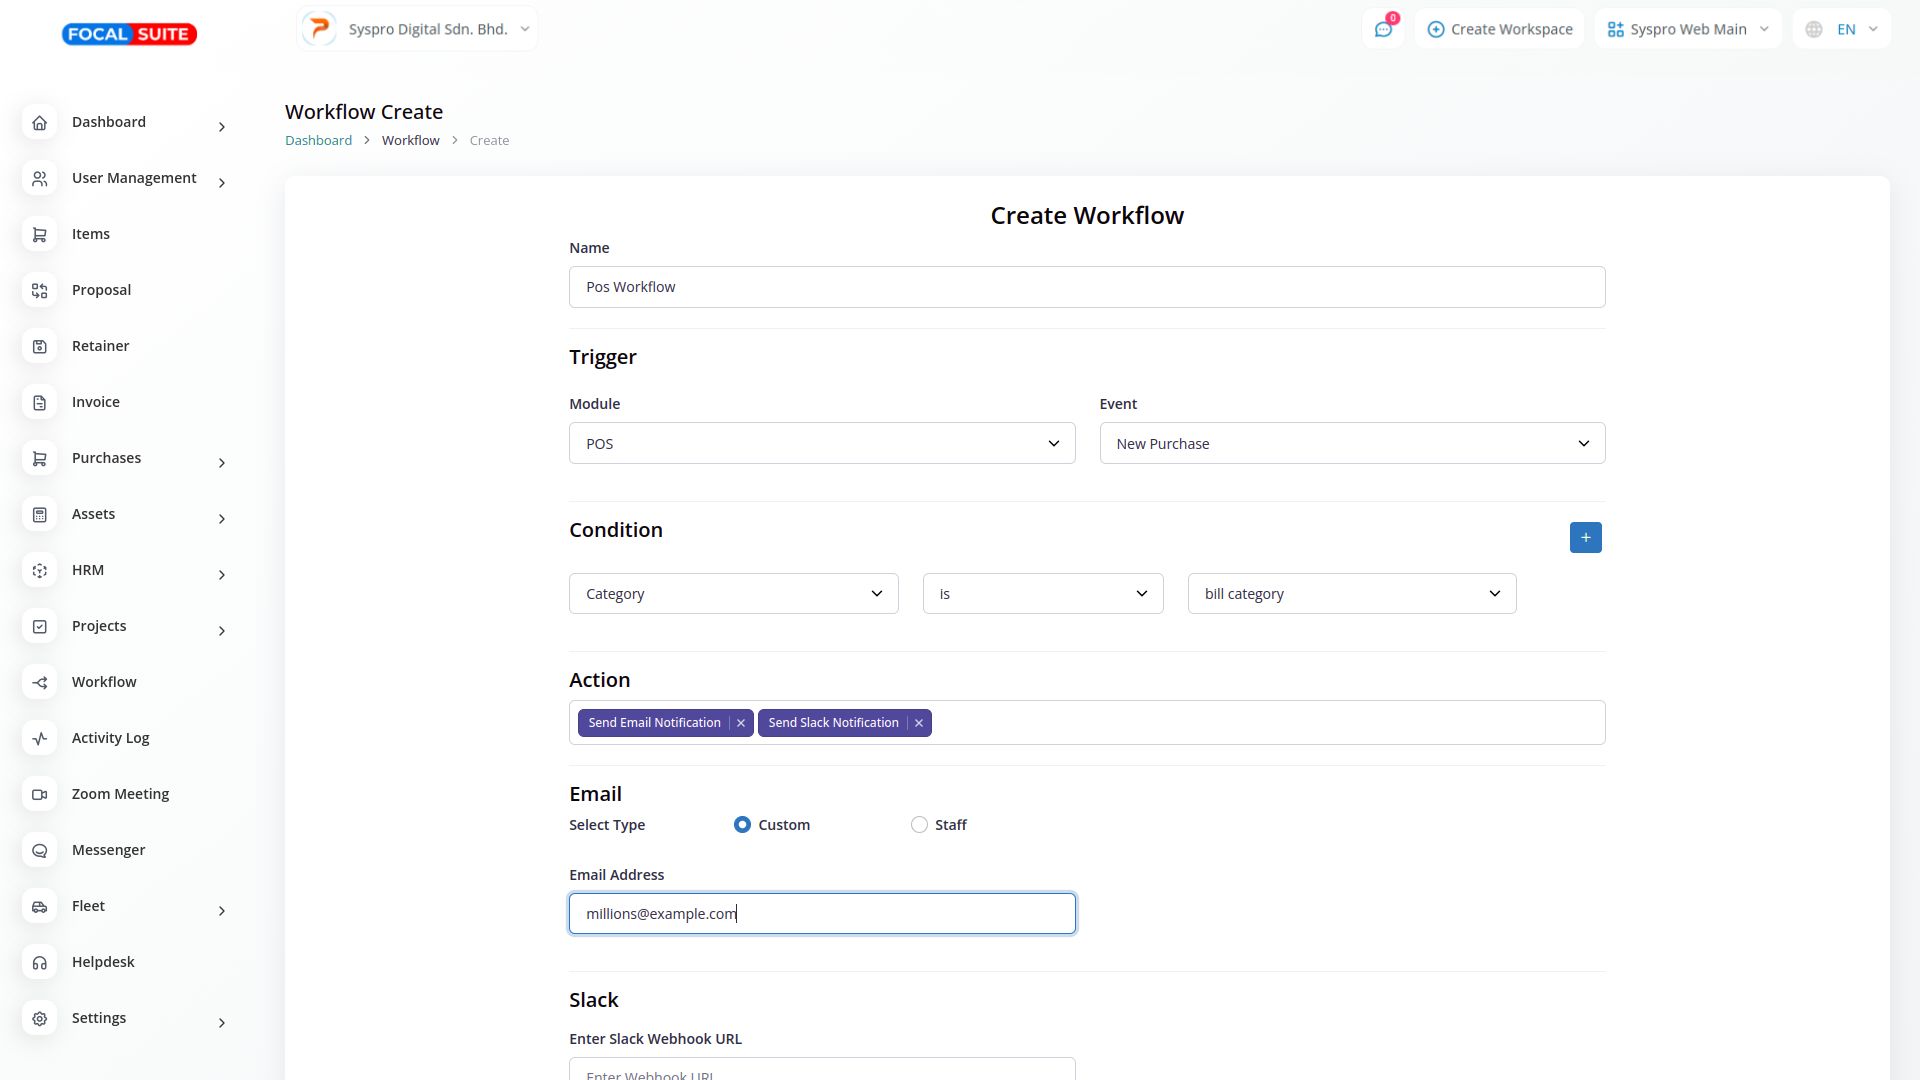The height and width of the screenshot is (1080, 1920).
Task: Click the Messenger chat bubble icon
Action: tap(40, 850)
